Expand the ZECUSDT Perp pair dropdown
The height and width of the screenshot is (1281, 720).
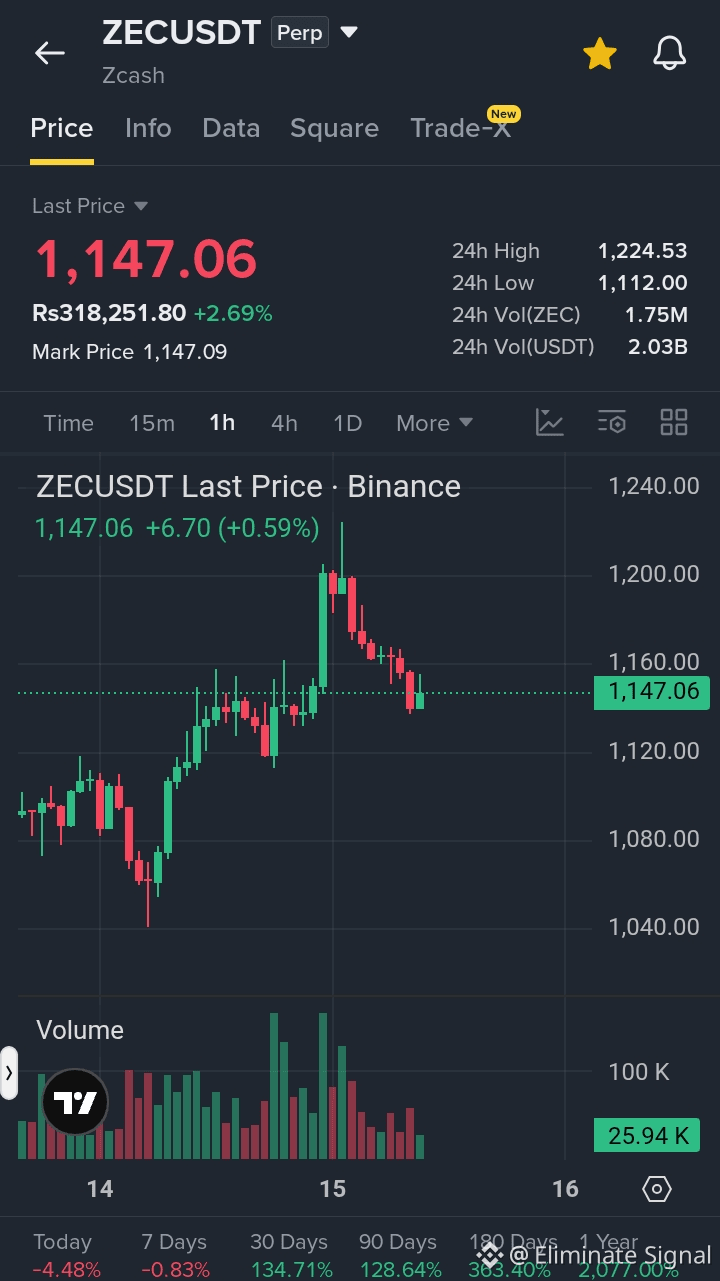pos(349,32)
